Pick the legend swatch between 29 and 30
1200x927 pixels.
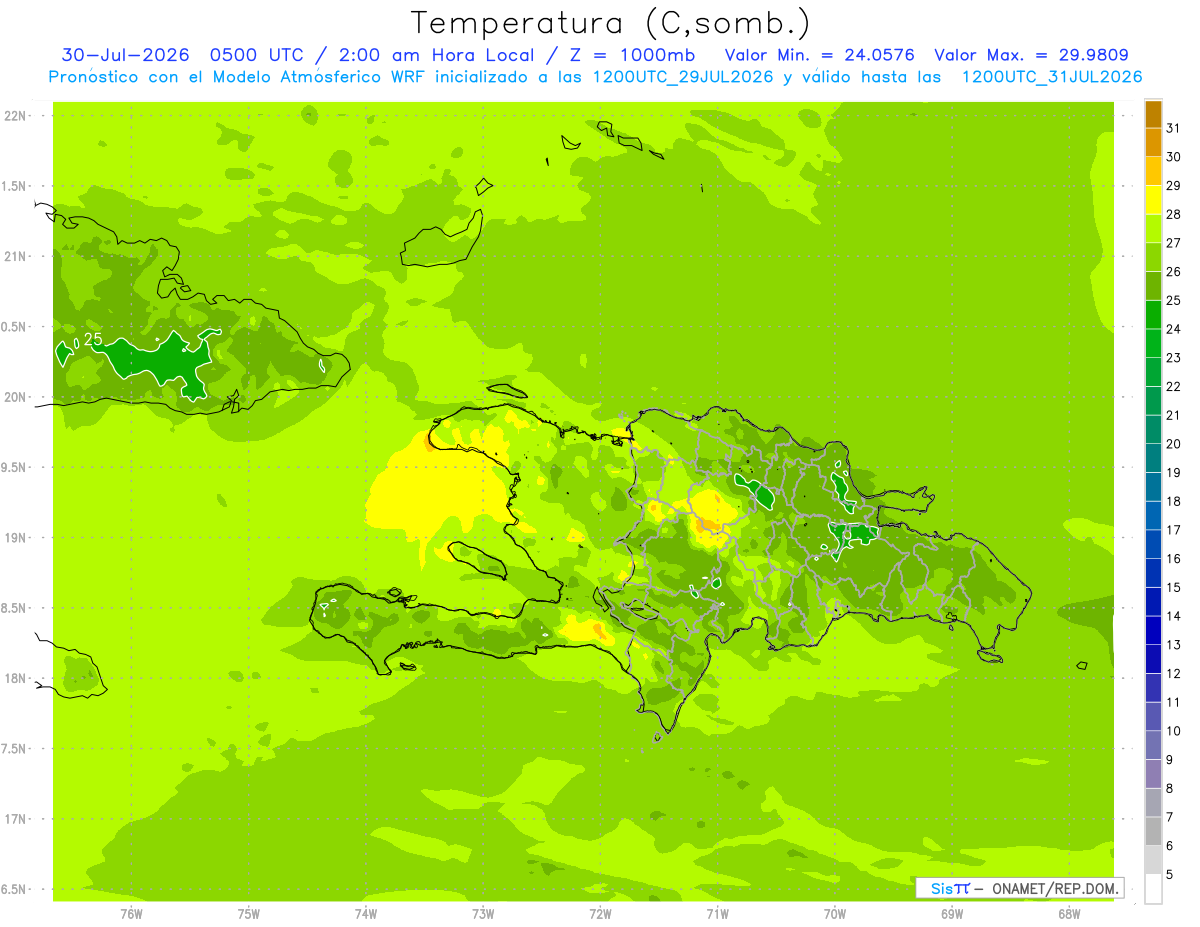(x=1153, y=171)
